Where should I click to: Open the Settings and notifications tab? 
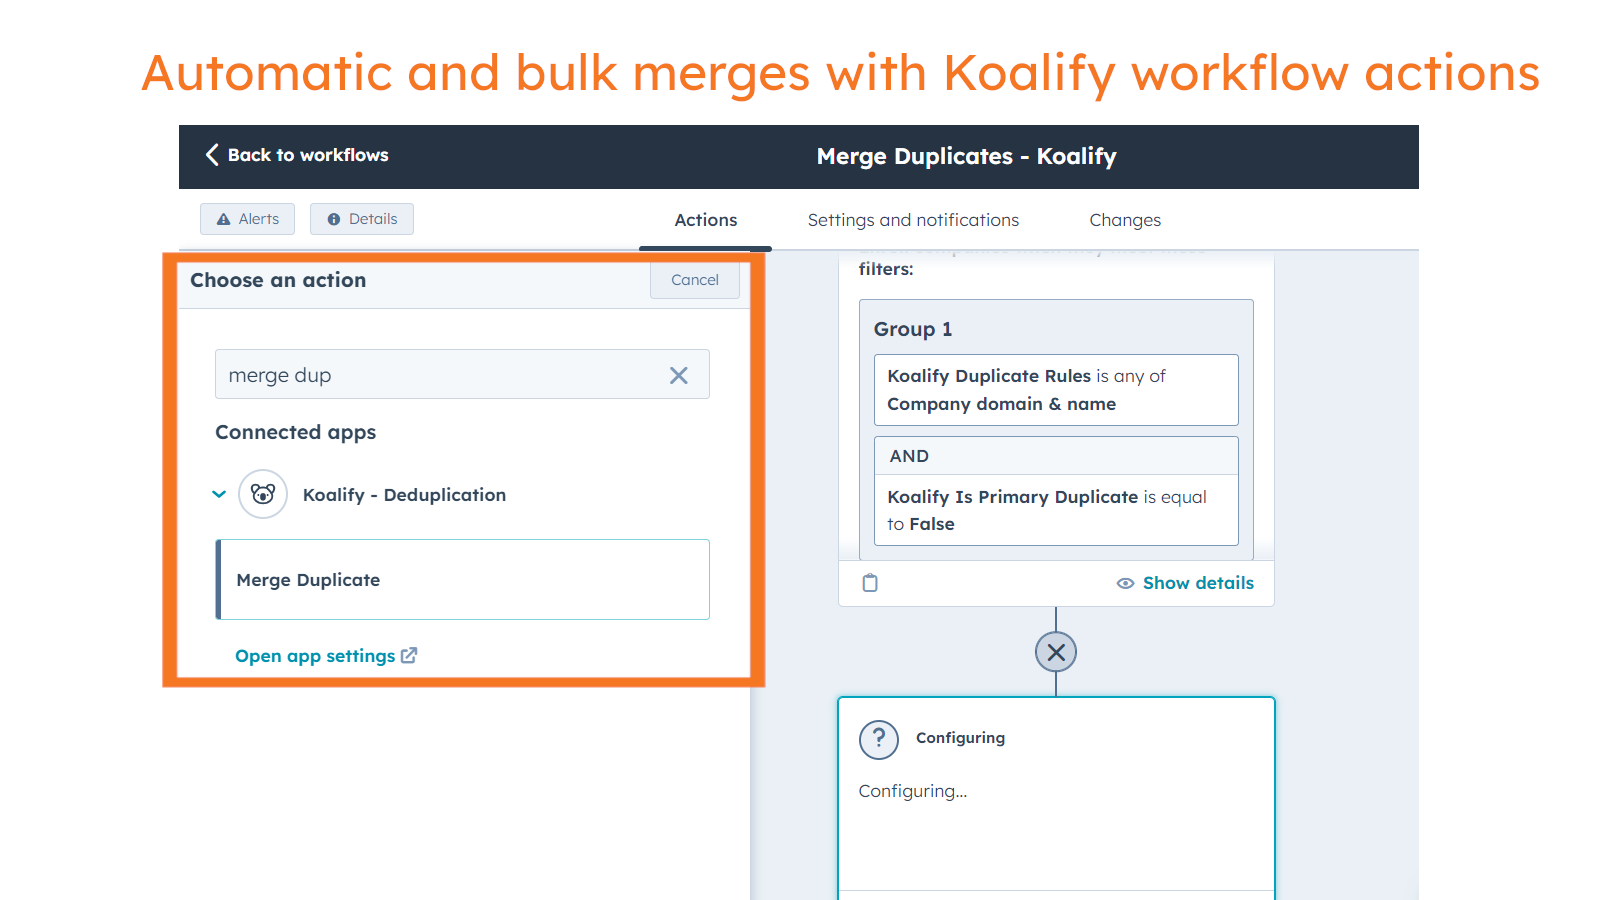pyautogui.click(x=913, y=220)
